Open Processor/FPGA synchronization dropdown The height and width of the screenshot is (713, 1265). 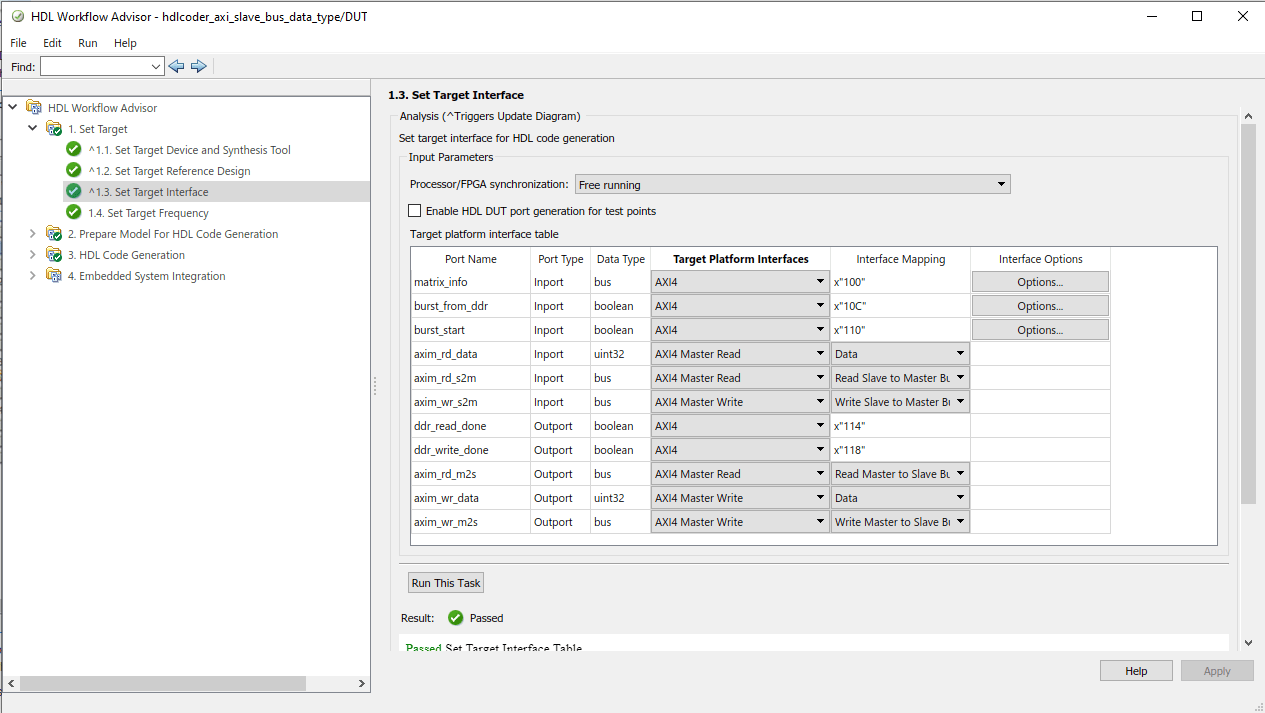792,185
